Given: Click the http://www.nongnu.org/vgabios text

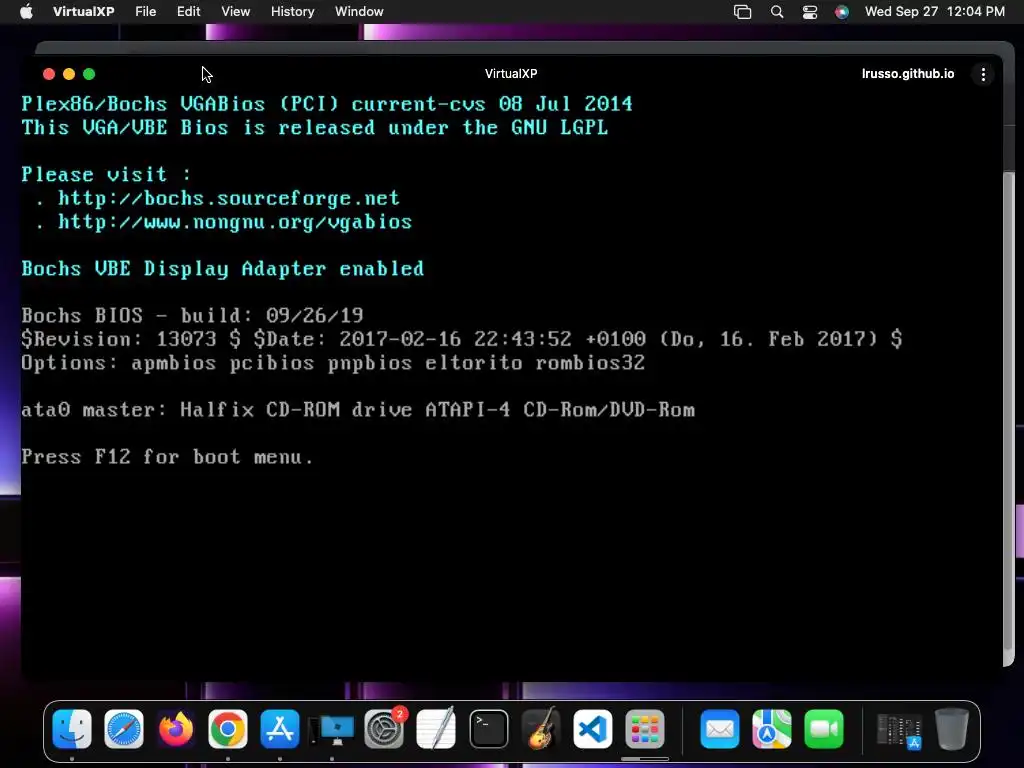Looking at the screenshot, I should point(235,221).
